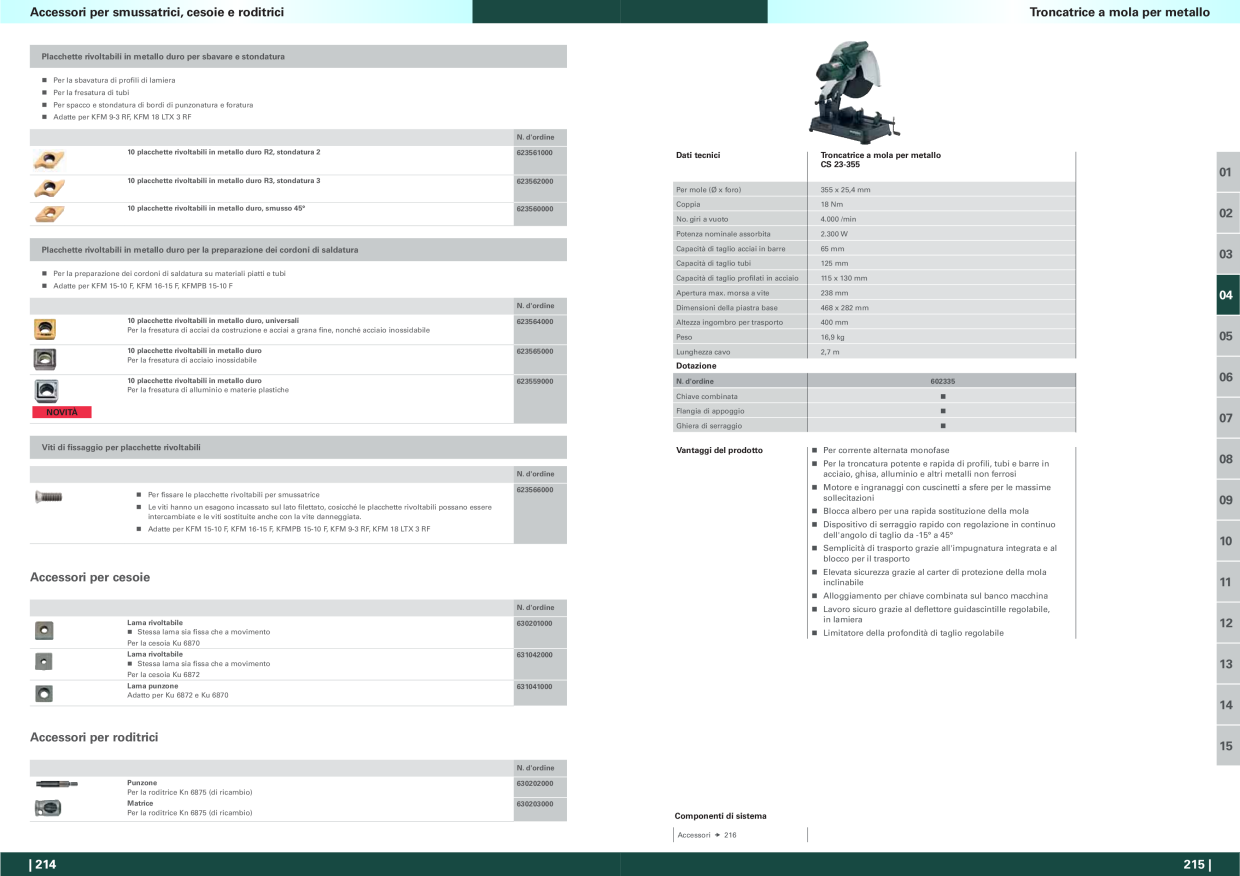Open chapter tab 03
1240x876 pixels.
pos(1227,254)
